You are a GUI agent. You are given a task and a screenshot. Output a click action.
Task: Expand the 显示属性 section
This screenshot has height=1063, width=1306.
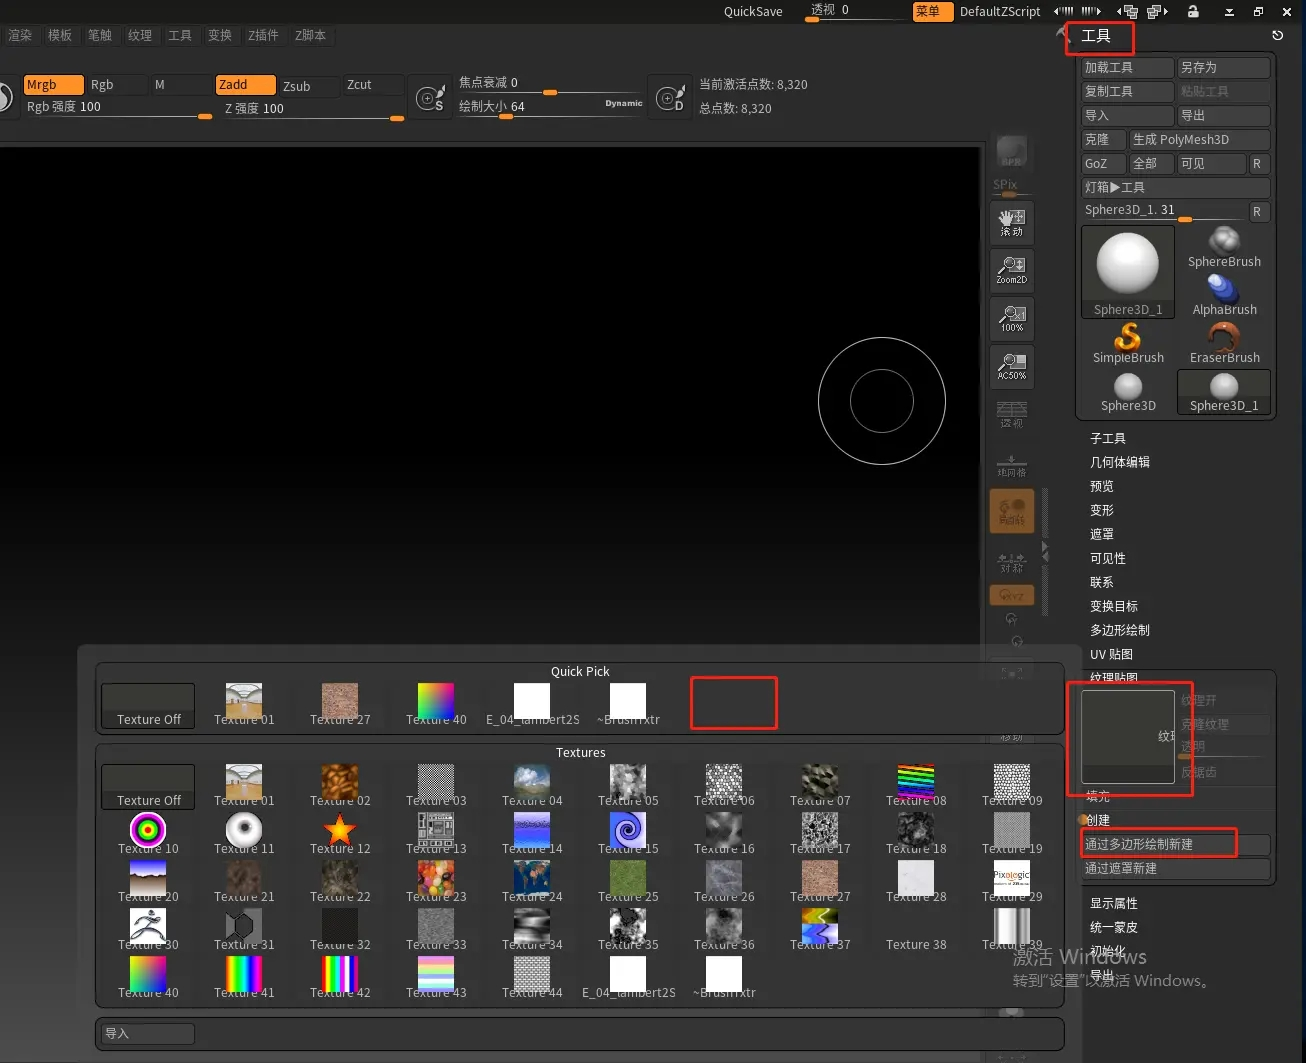pyautogui.click(x=1113, y=903)
